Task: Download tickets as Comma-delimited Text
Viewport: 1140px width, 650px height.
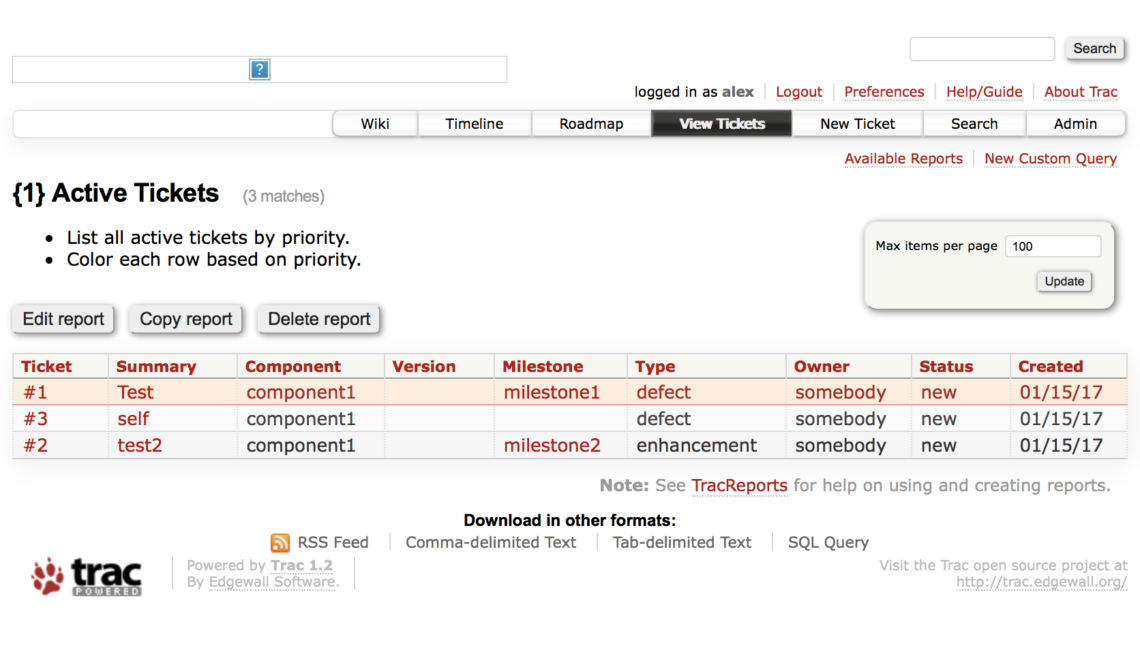Action: 490,542
